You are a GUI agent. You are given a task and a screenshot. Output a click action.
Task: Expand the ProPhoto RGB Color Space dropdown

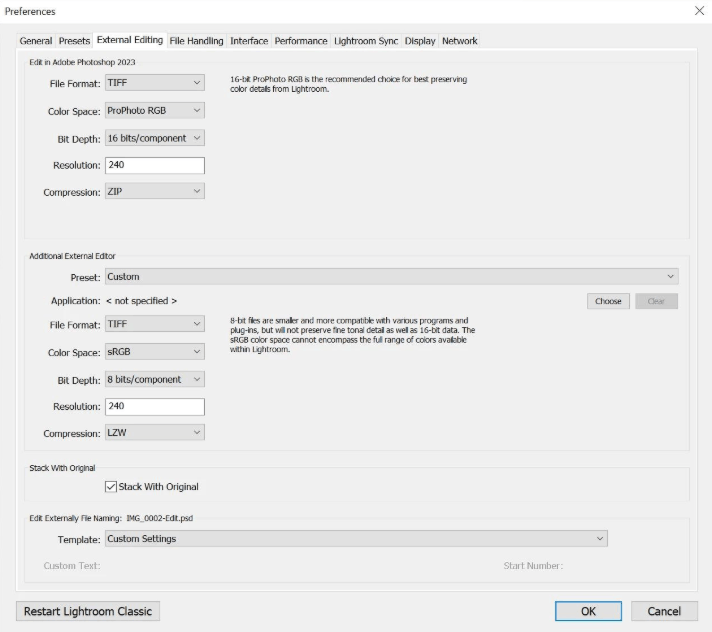click(155, 110)
